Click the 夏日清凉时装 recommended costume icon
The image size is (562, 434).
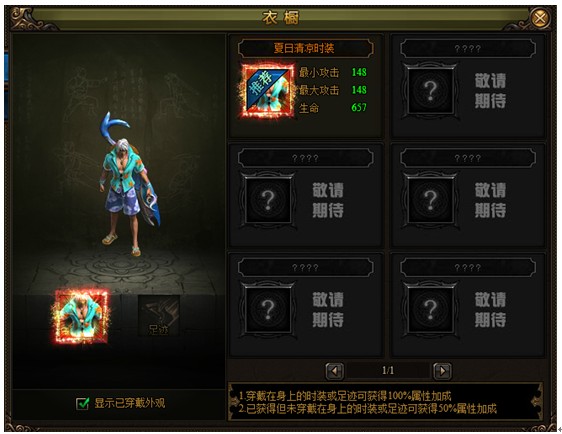(x=268, y=91)
